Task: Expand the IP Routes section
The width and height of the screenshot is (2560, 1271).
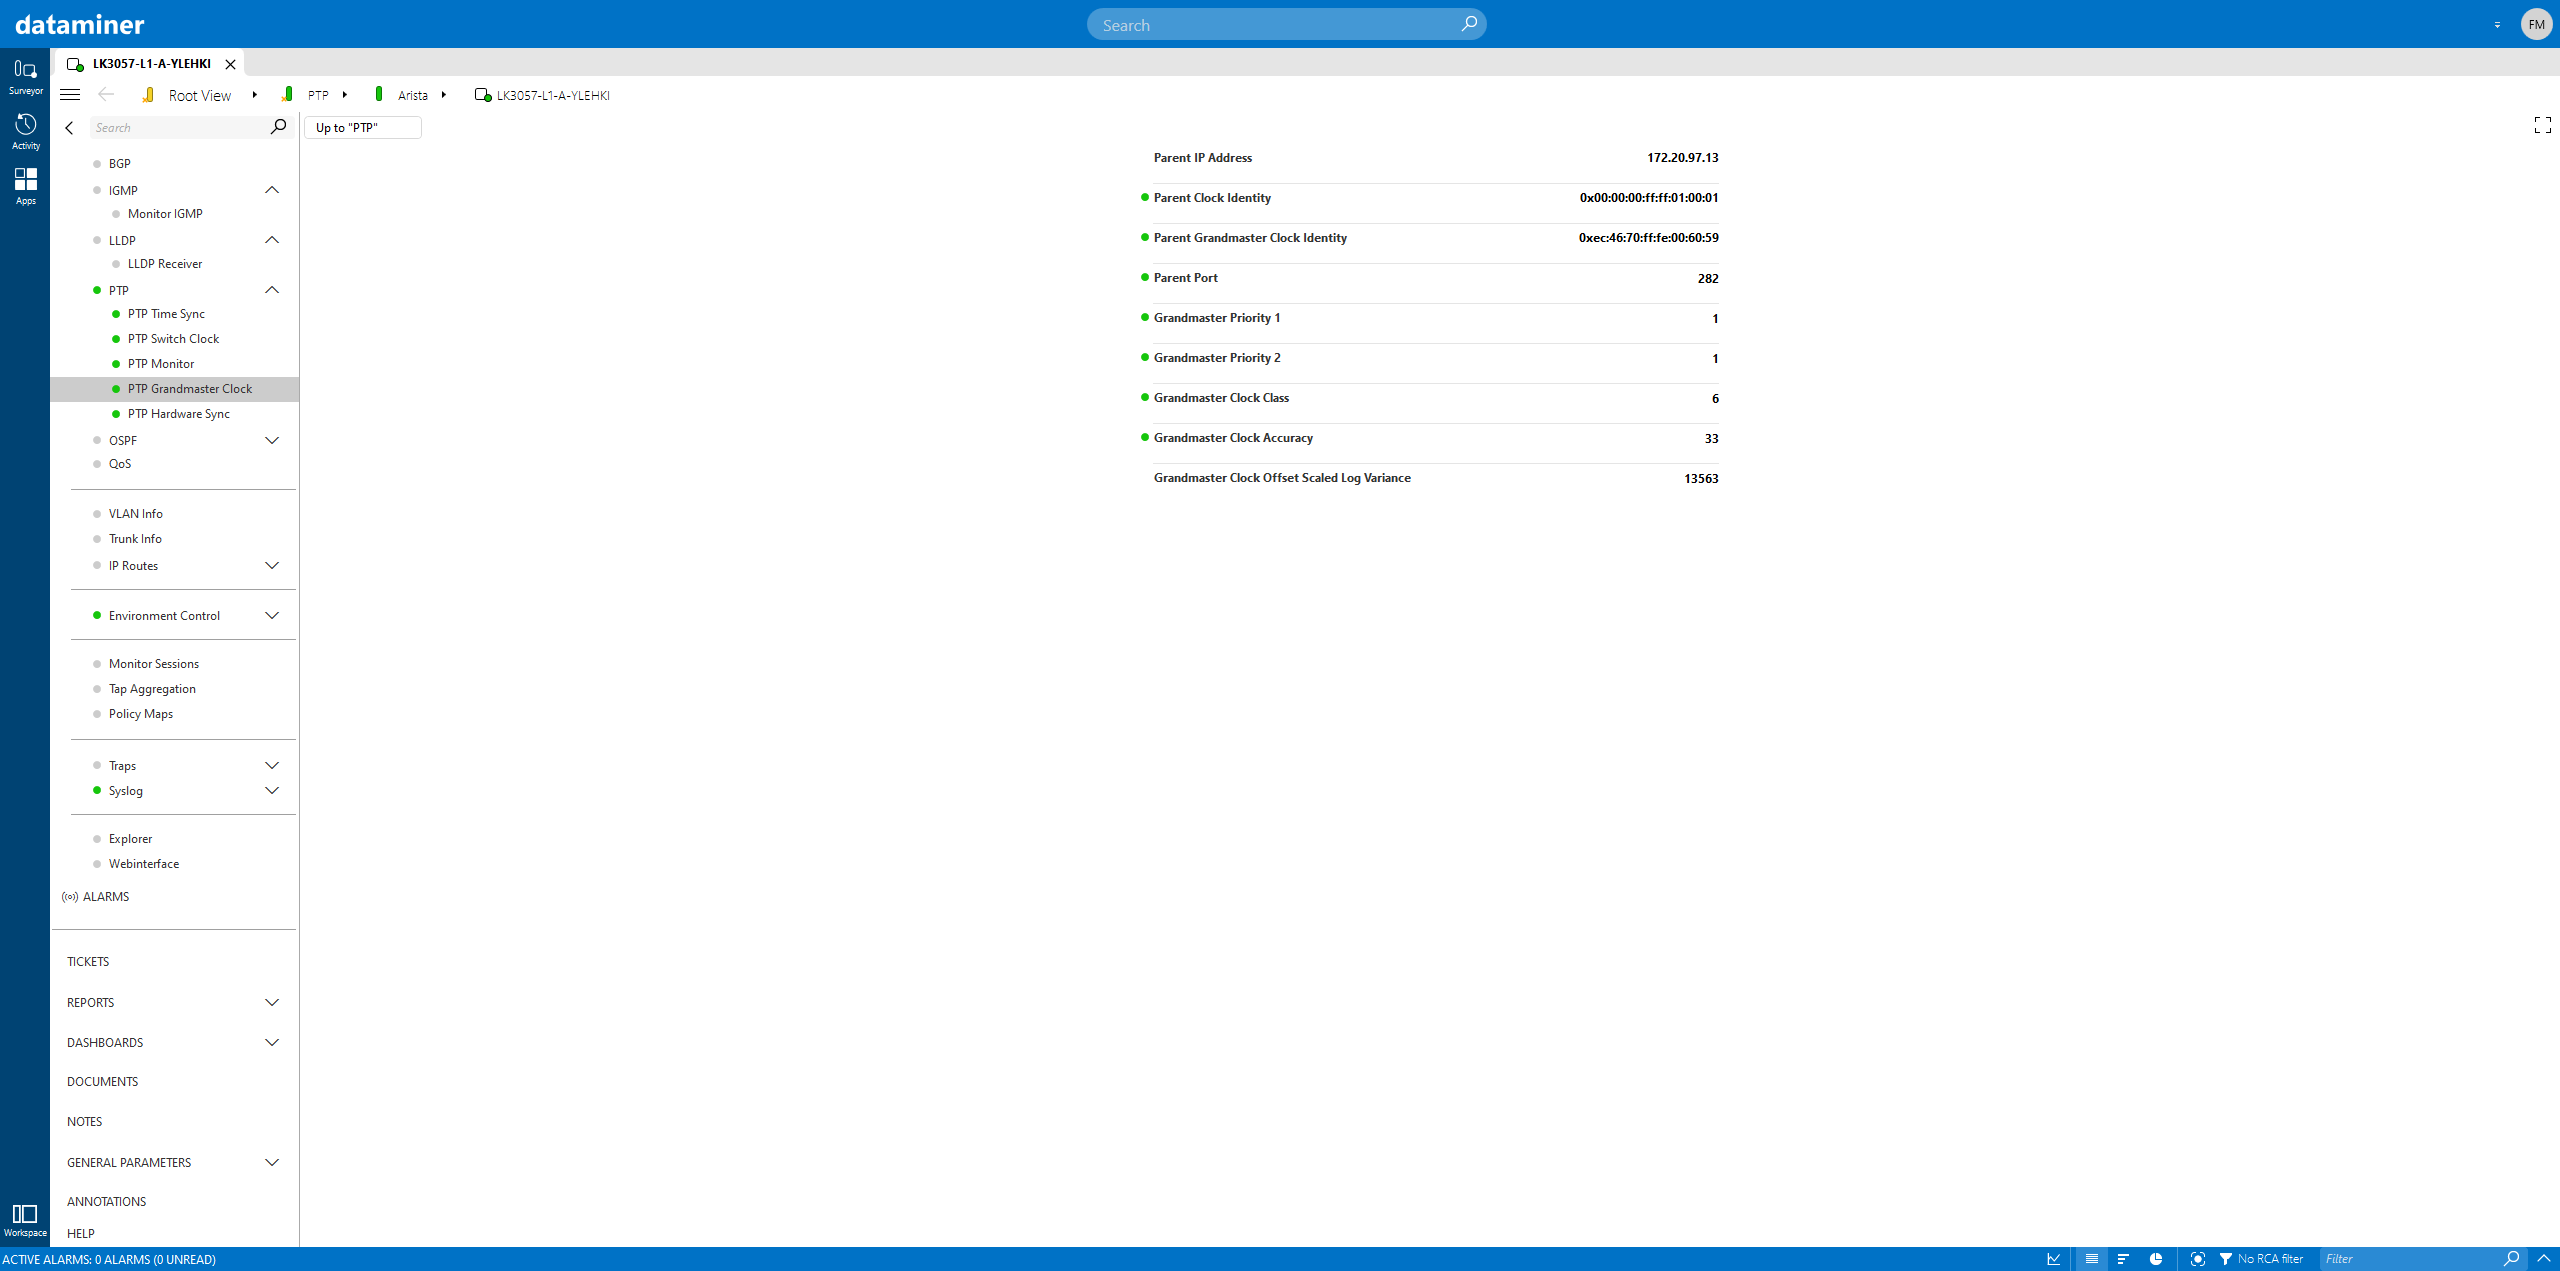Action: pos(272,565)
